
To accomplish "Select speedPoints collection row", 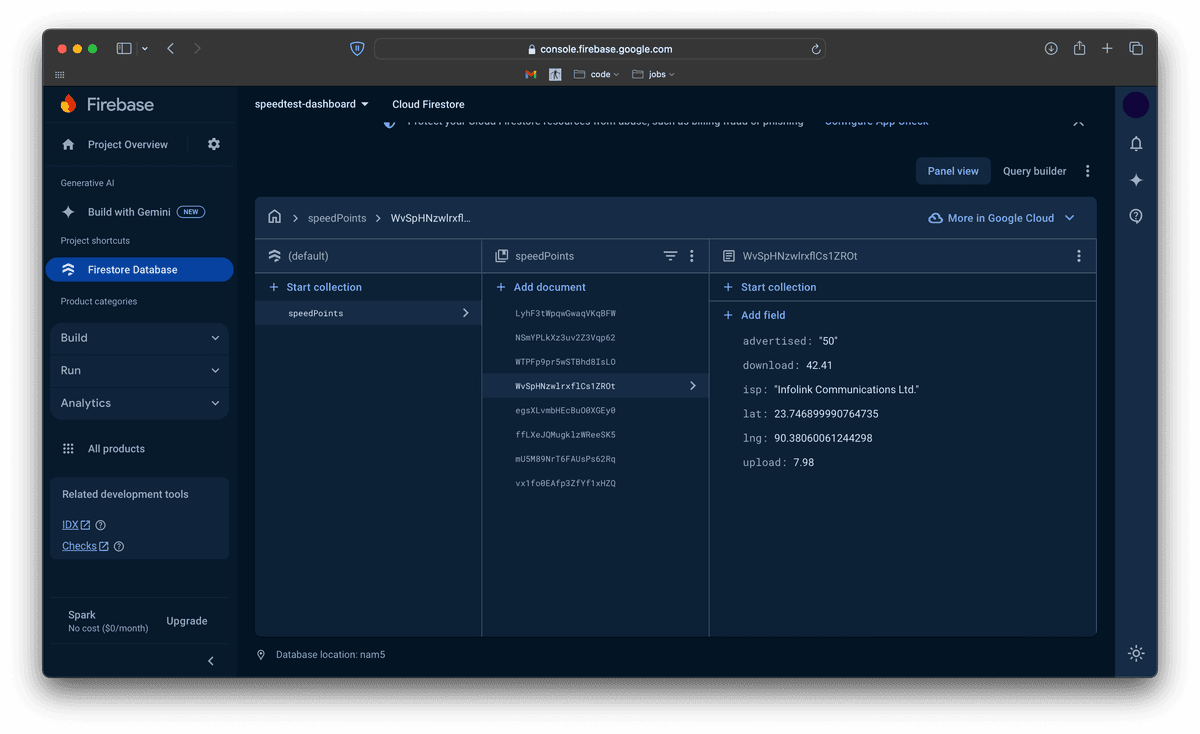I will click(x=368, y=313).
